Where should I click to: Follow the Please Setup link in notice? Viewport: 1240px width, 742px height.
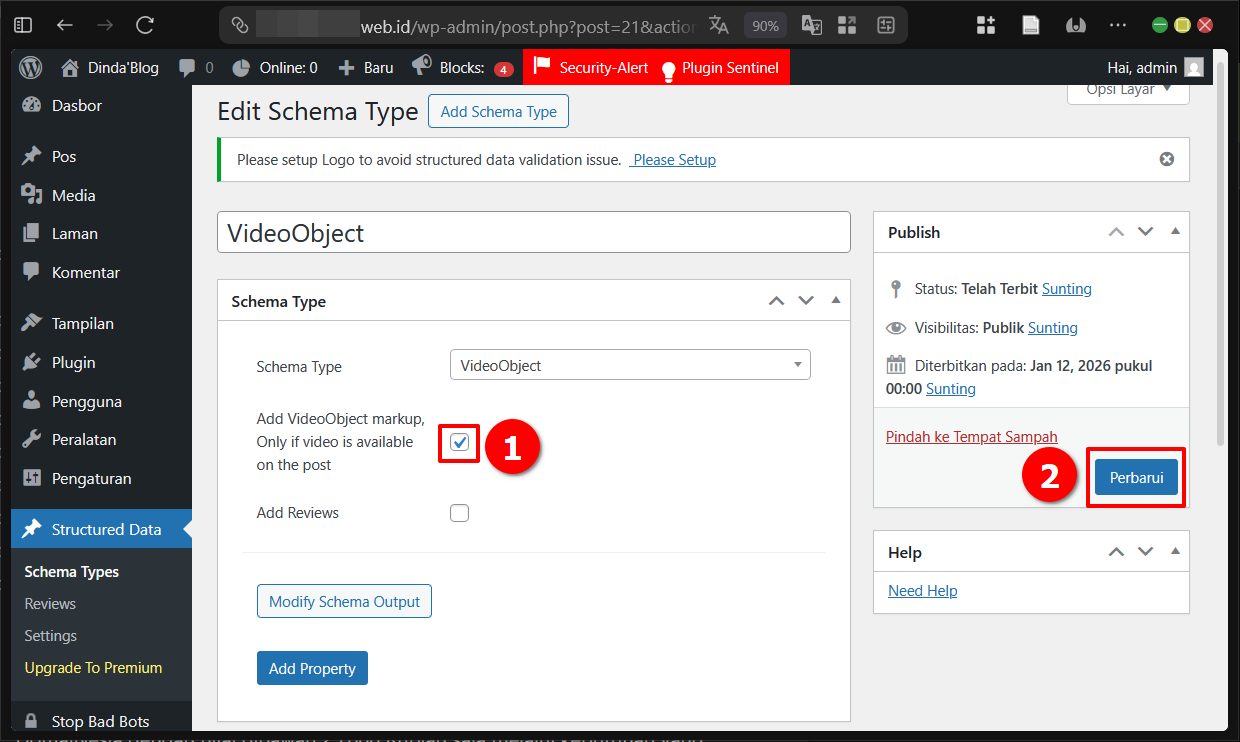tap(672, 159)
